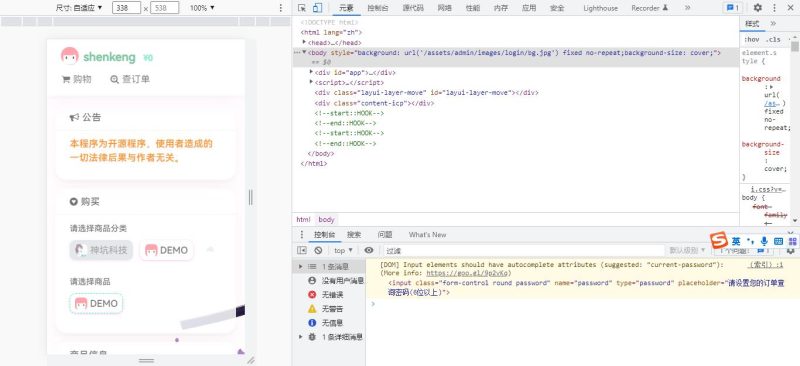This screenshot has height=366, width=800.
Task: Select the content-icp div node
Action: point(374,103)
